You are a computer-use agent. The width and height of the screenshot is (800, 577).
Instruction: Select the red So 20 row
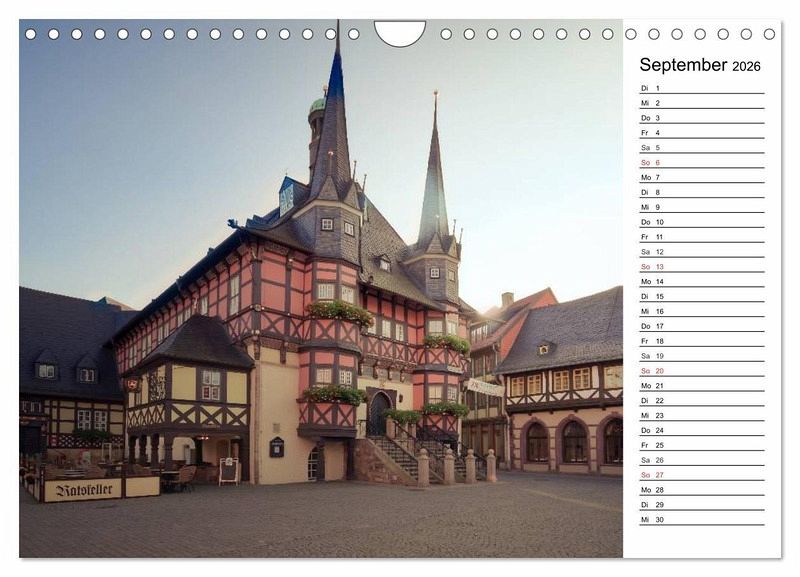point(701,371)
